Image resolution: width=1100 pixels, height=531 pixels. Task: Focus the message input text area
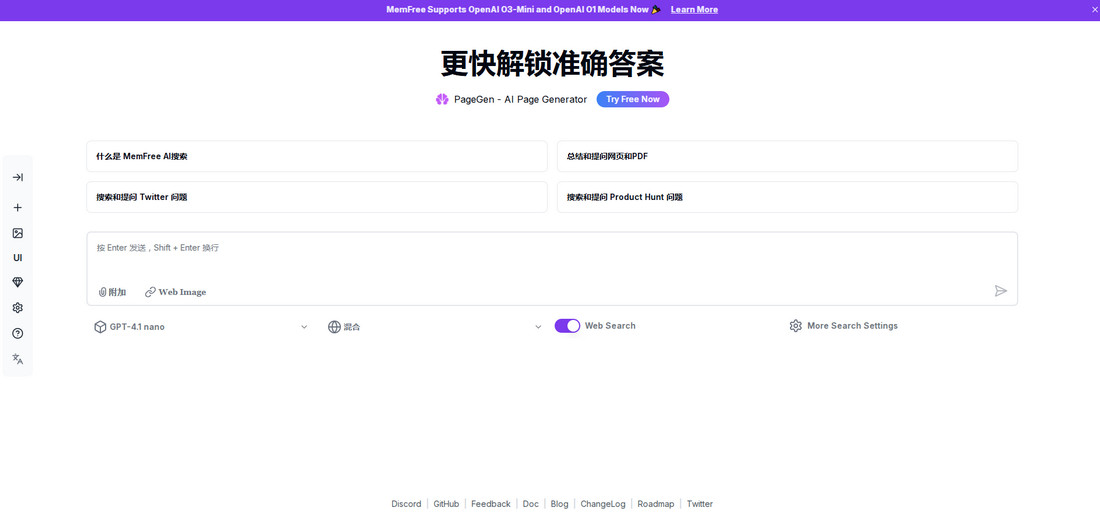[x=551, y=256]
